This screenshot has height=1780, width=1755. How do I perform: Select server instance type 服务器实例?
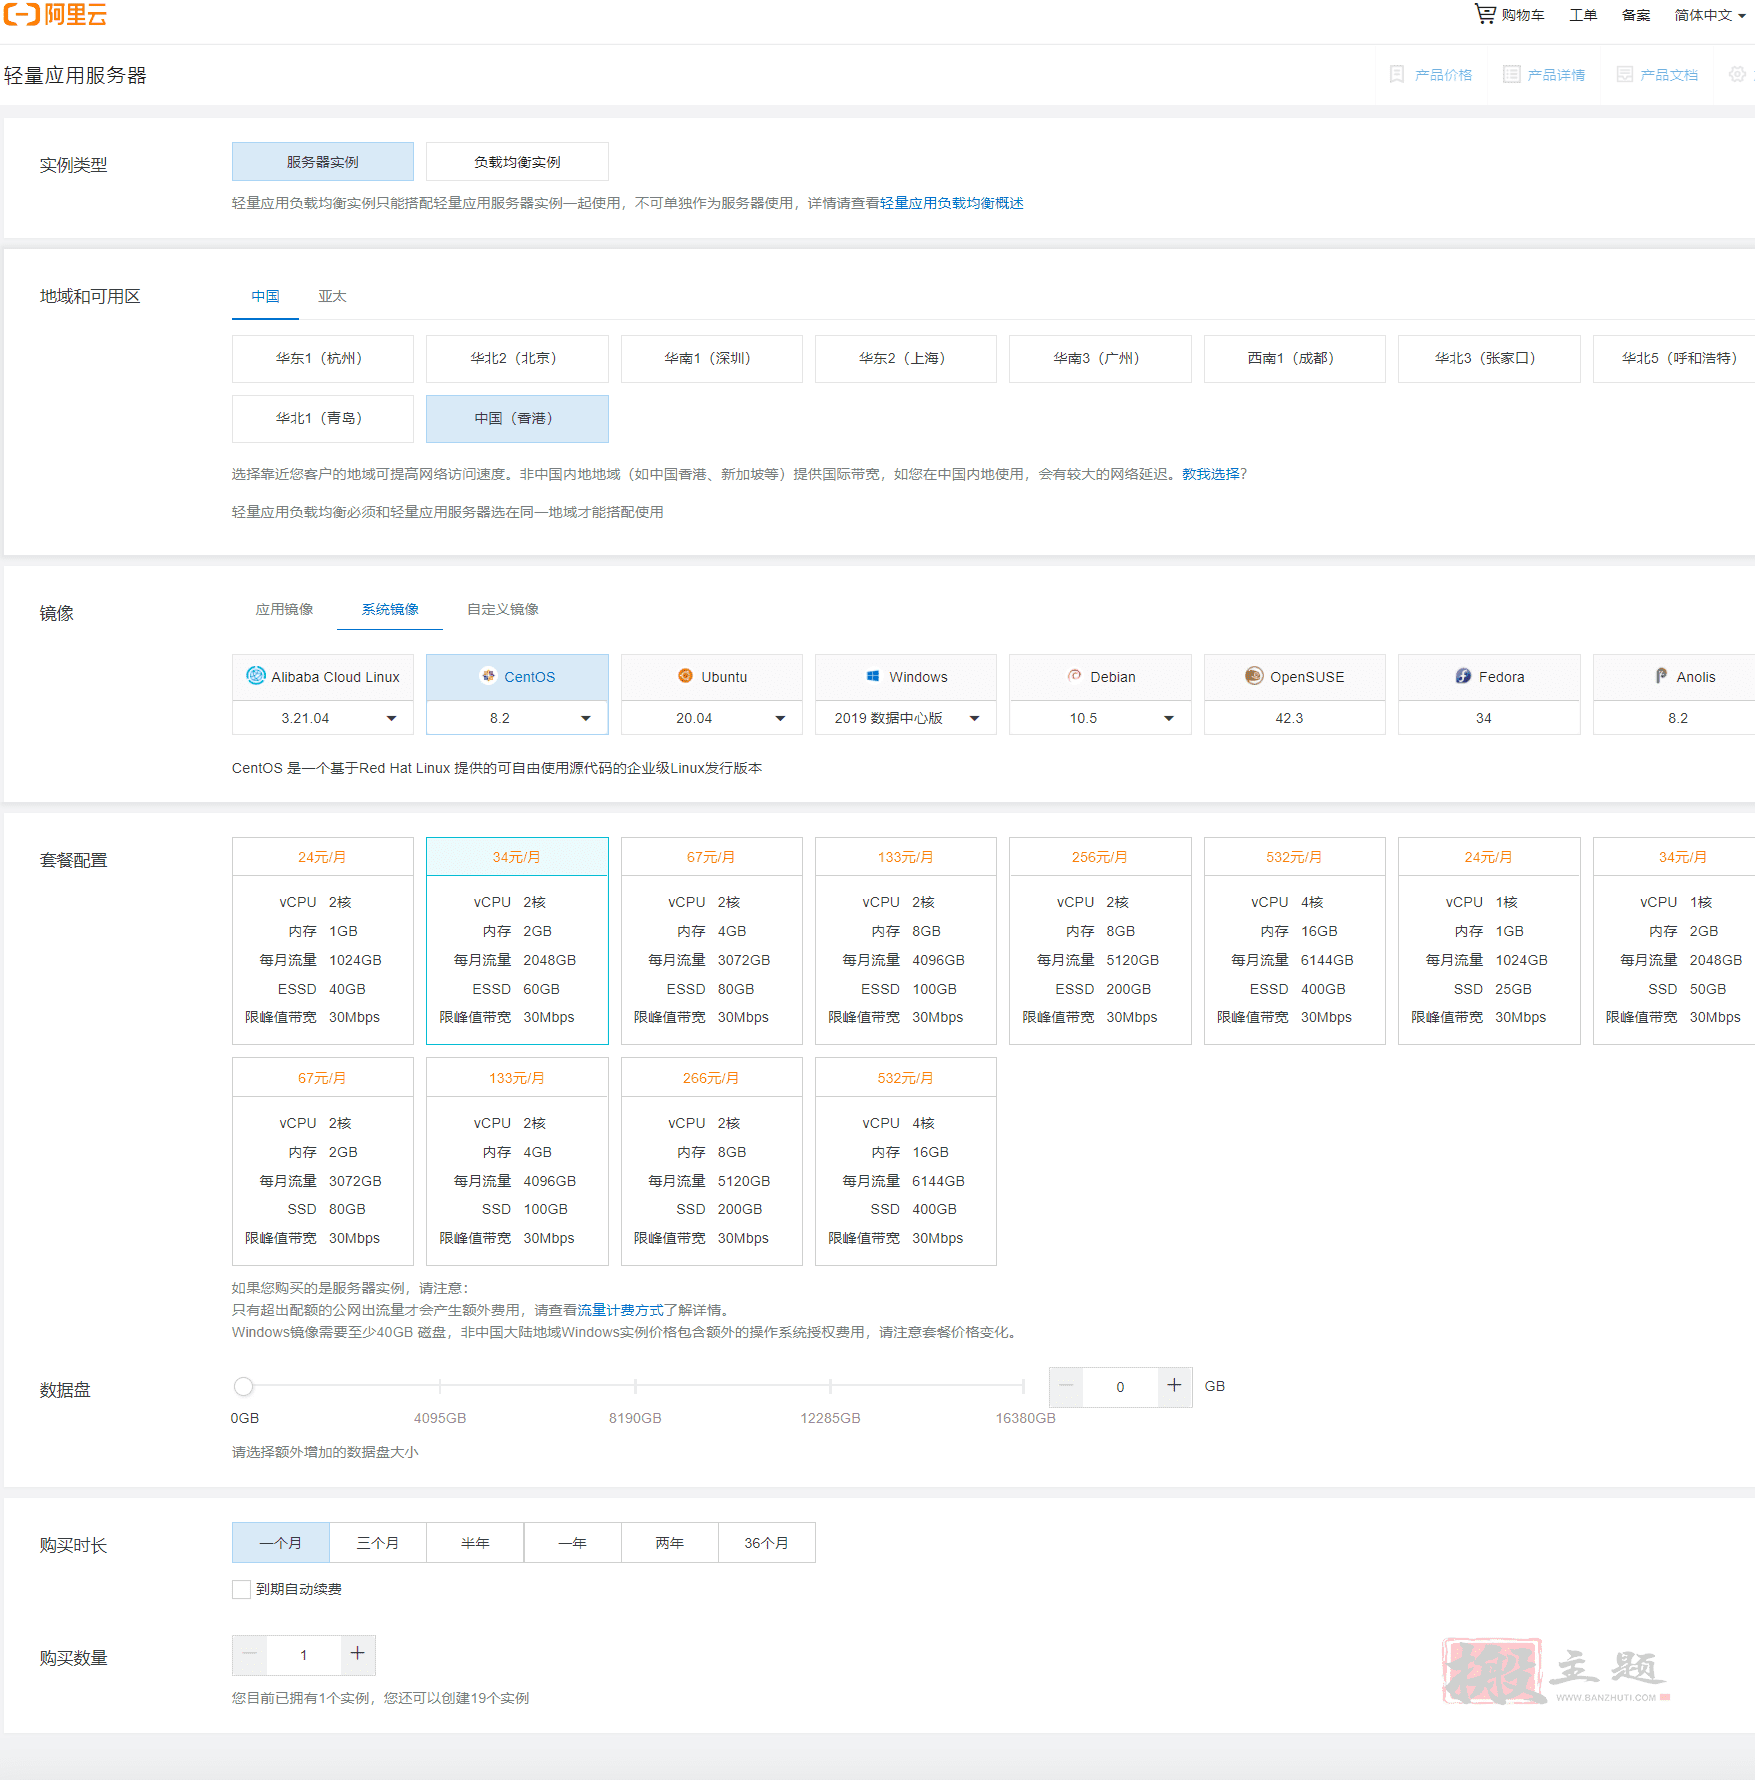click(322, 162)
